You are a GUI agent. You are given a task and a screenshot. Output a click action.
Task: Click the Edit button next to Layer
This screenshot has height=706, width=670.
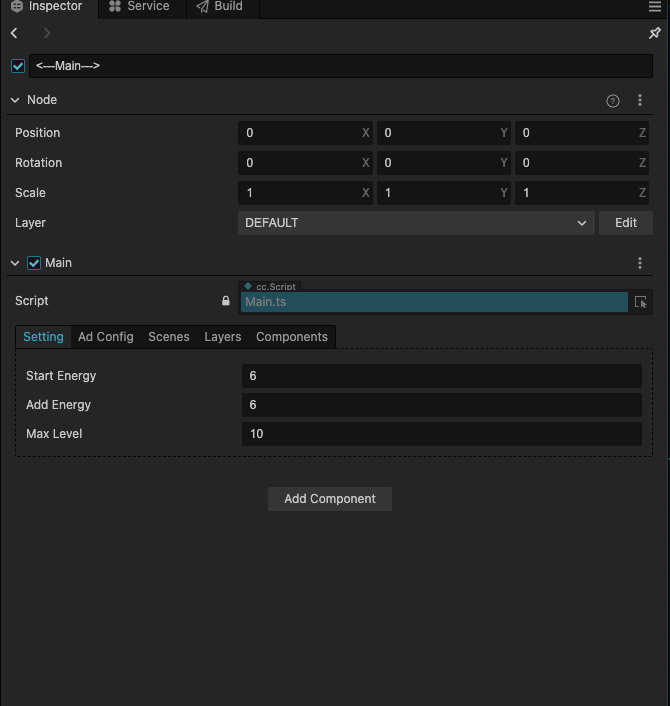click(625, 223)
